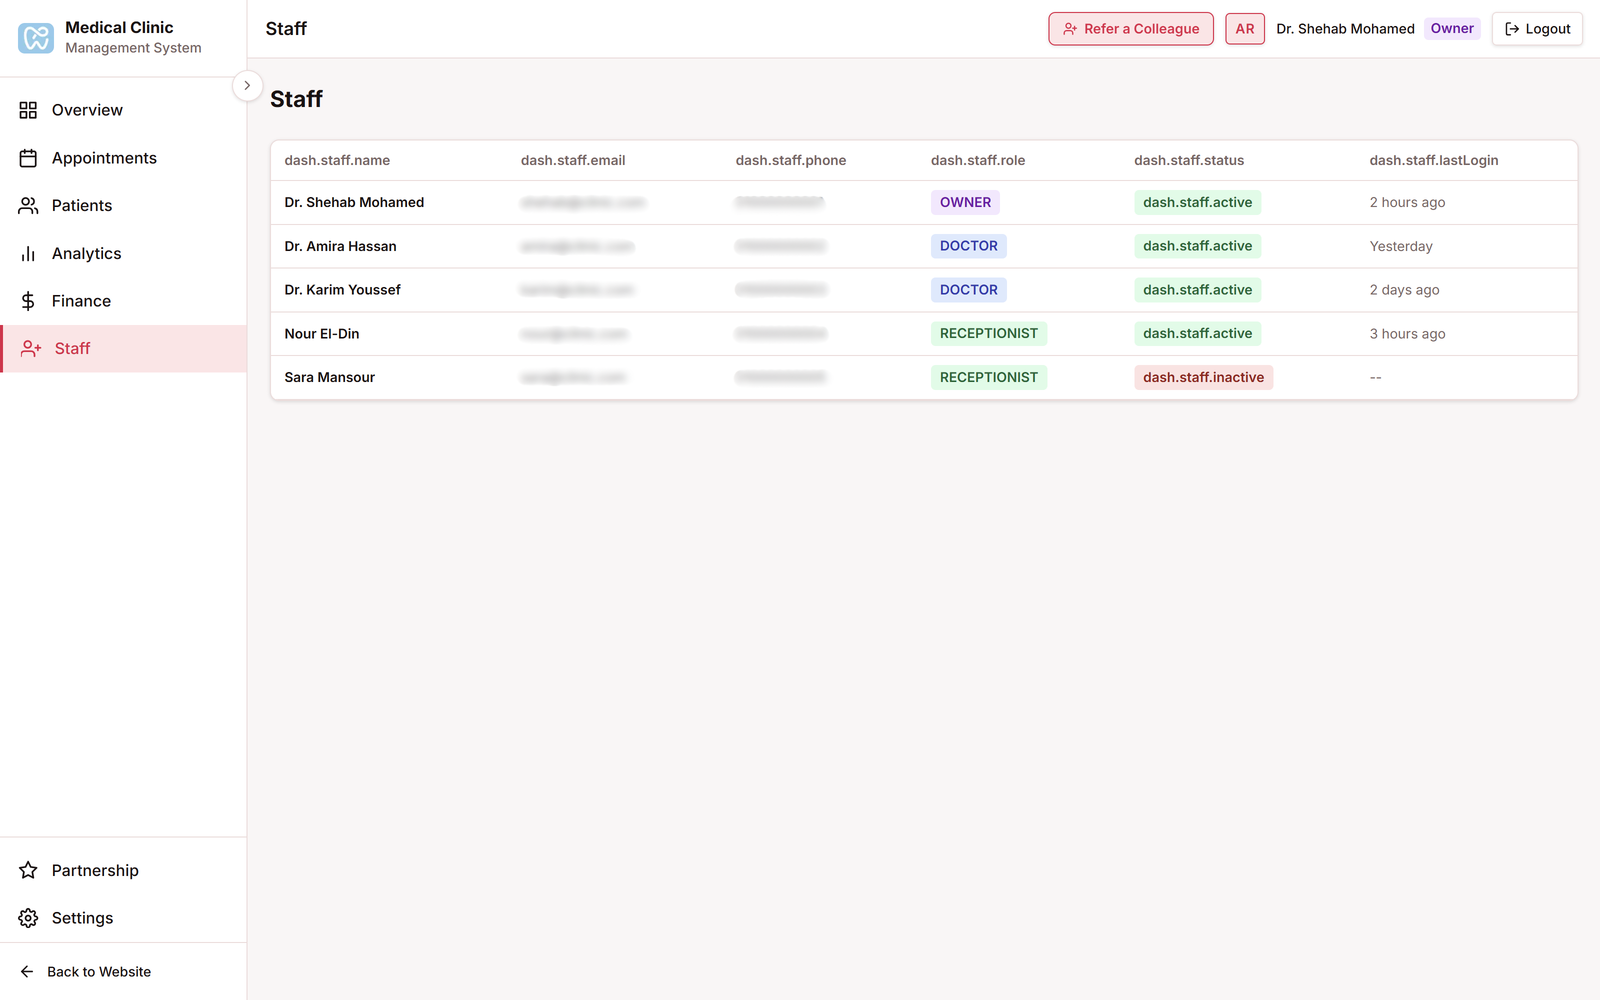
Task: Click the Partnership star icon
Action: point(28,870)
